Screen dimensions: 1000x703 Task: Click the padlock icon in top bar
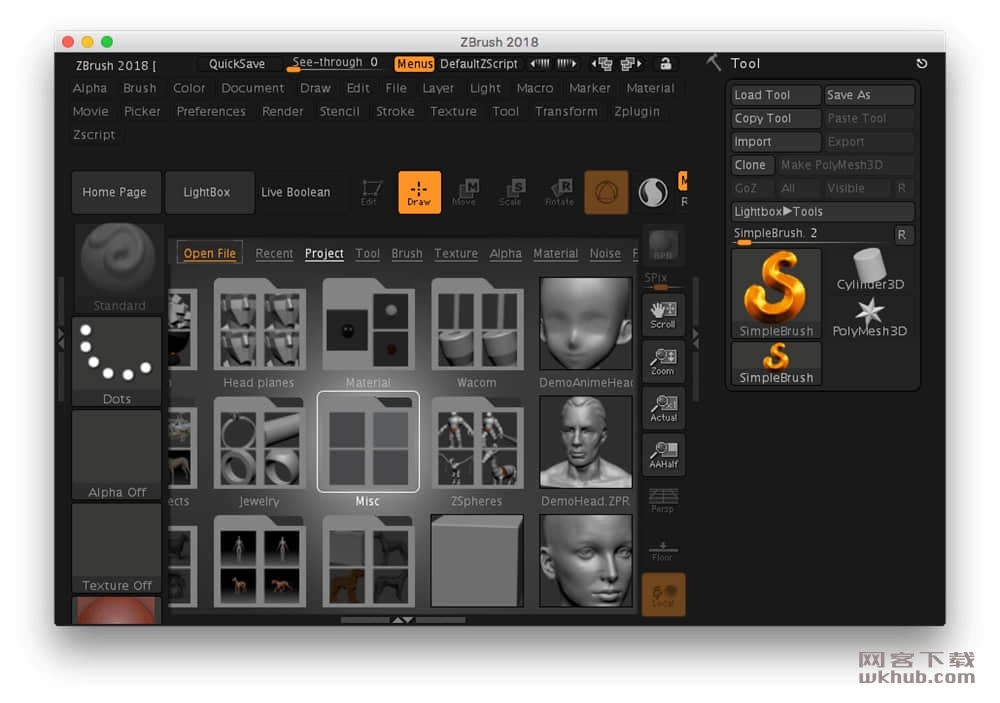tap(665, 63)
